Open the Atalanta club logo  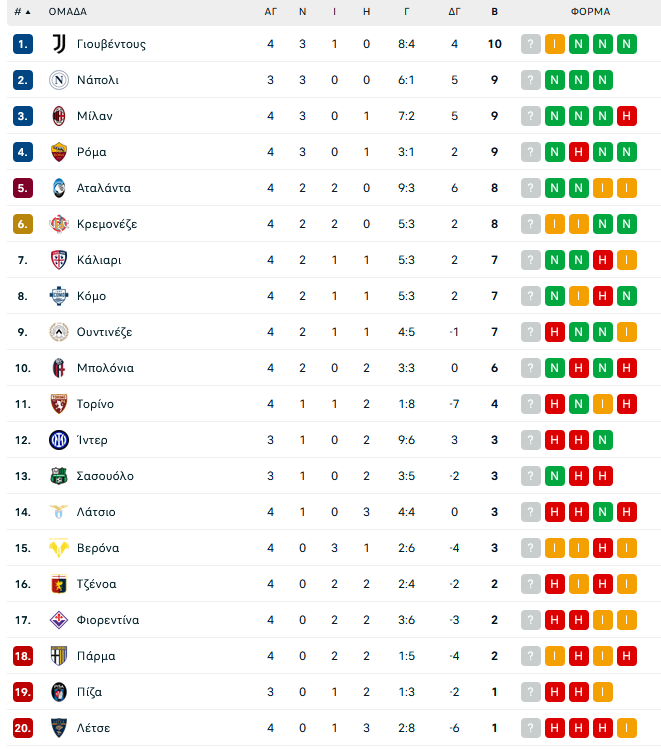coord(59,188)
